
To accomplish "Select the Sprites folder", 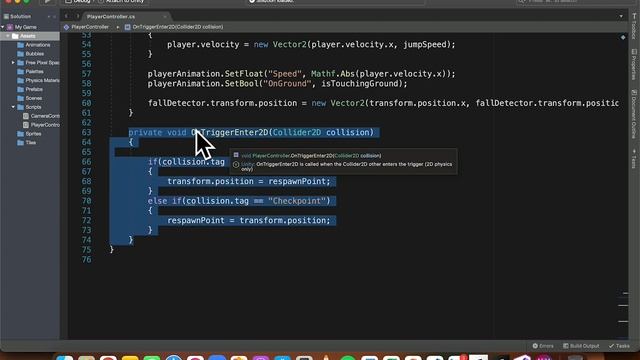I will 29,134.
